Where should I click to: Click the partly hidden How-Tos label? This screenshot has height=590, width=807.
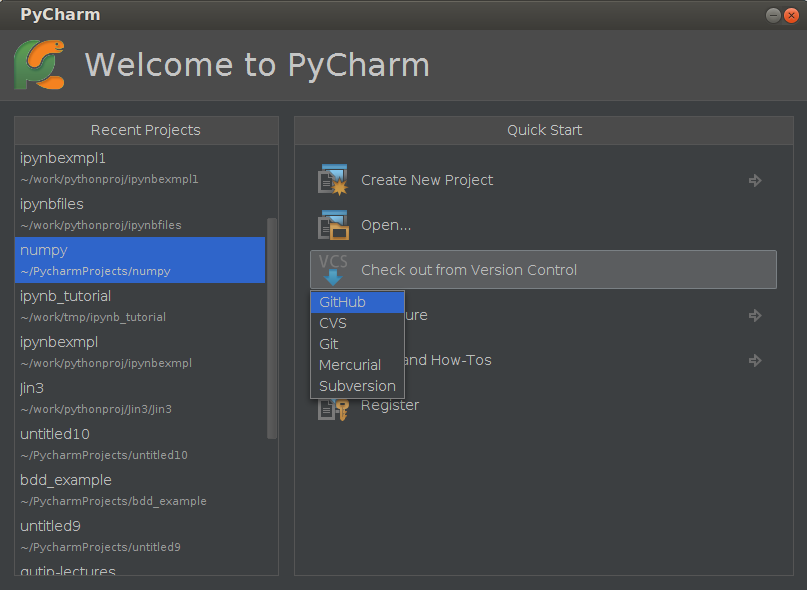(448, 360)
